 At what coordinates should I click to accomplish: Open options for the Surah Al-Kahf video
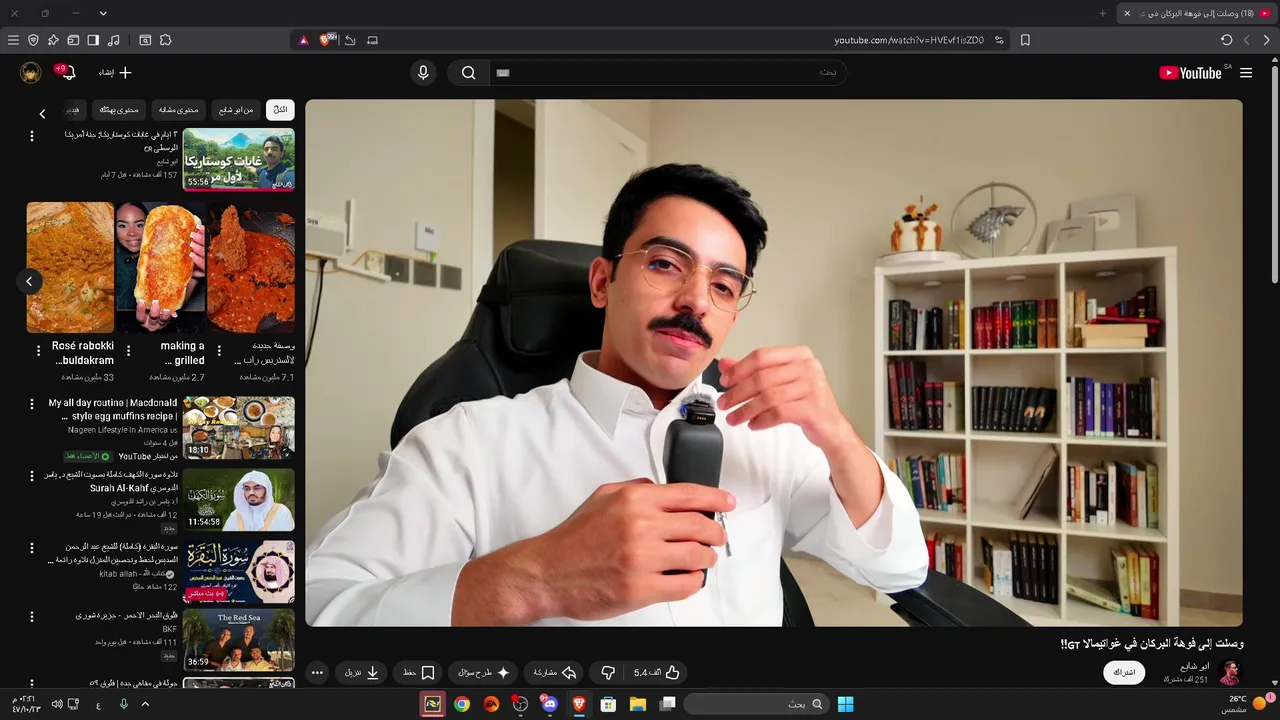[32, 476]
